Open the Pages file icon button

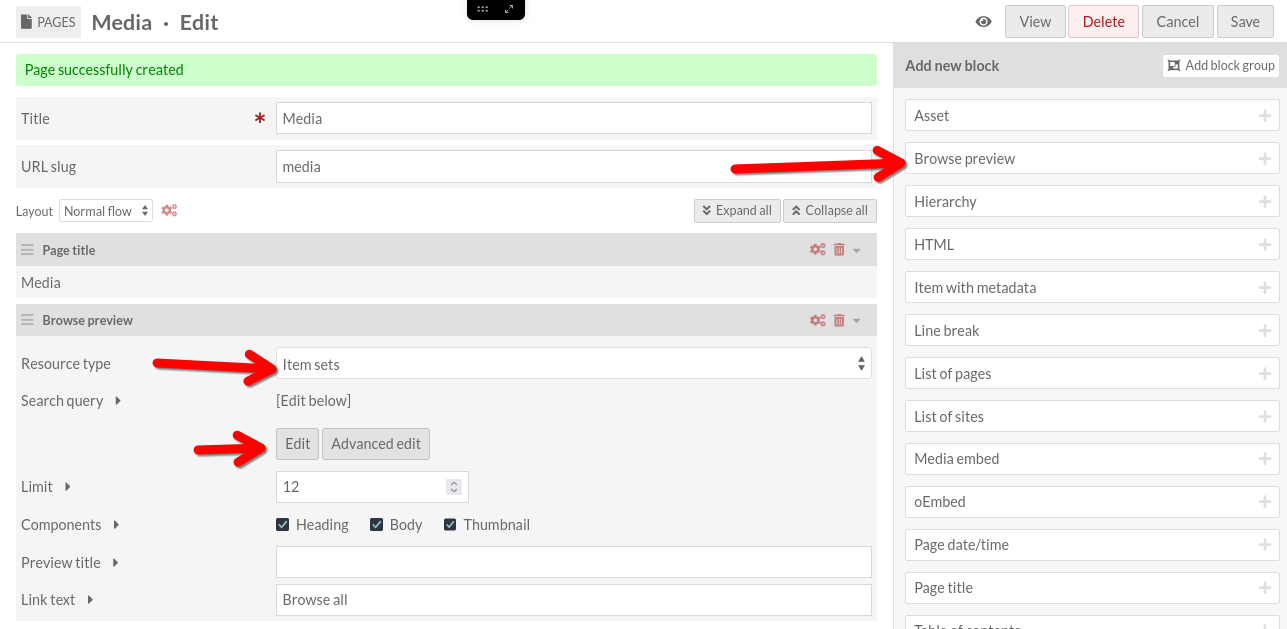48,22
